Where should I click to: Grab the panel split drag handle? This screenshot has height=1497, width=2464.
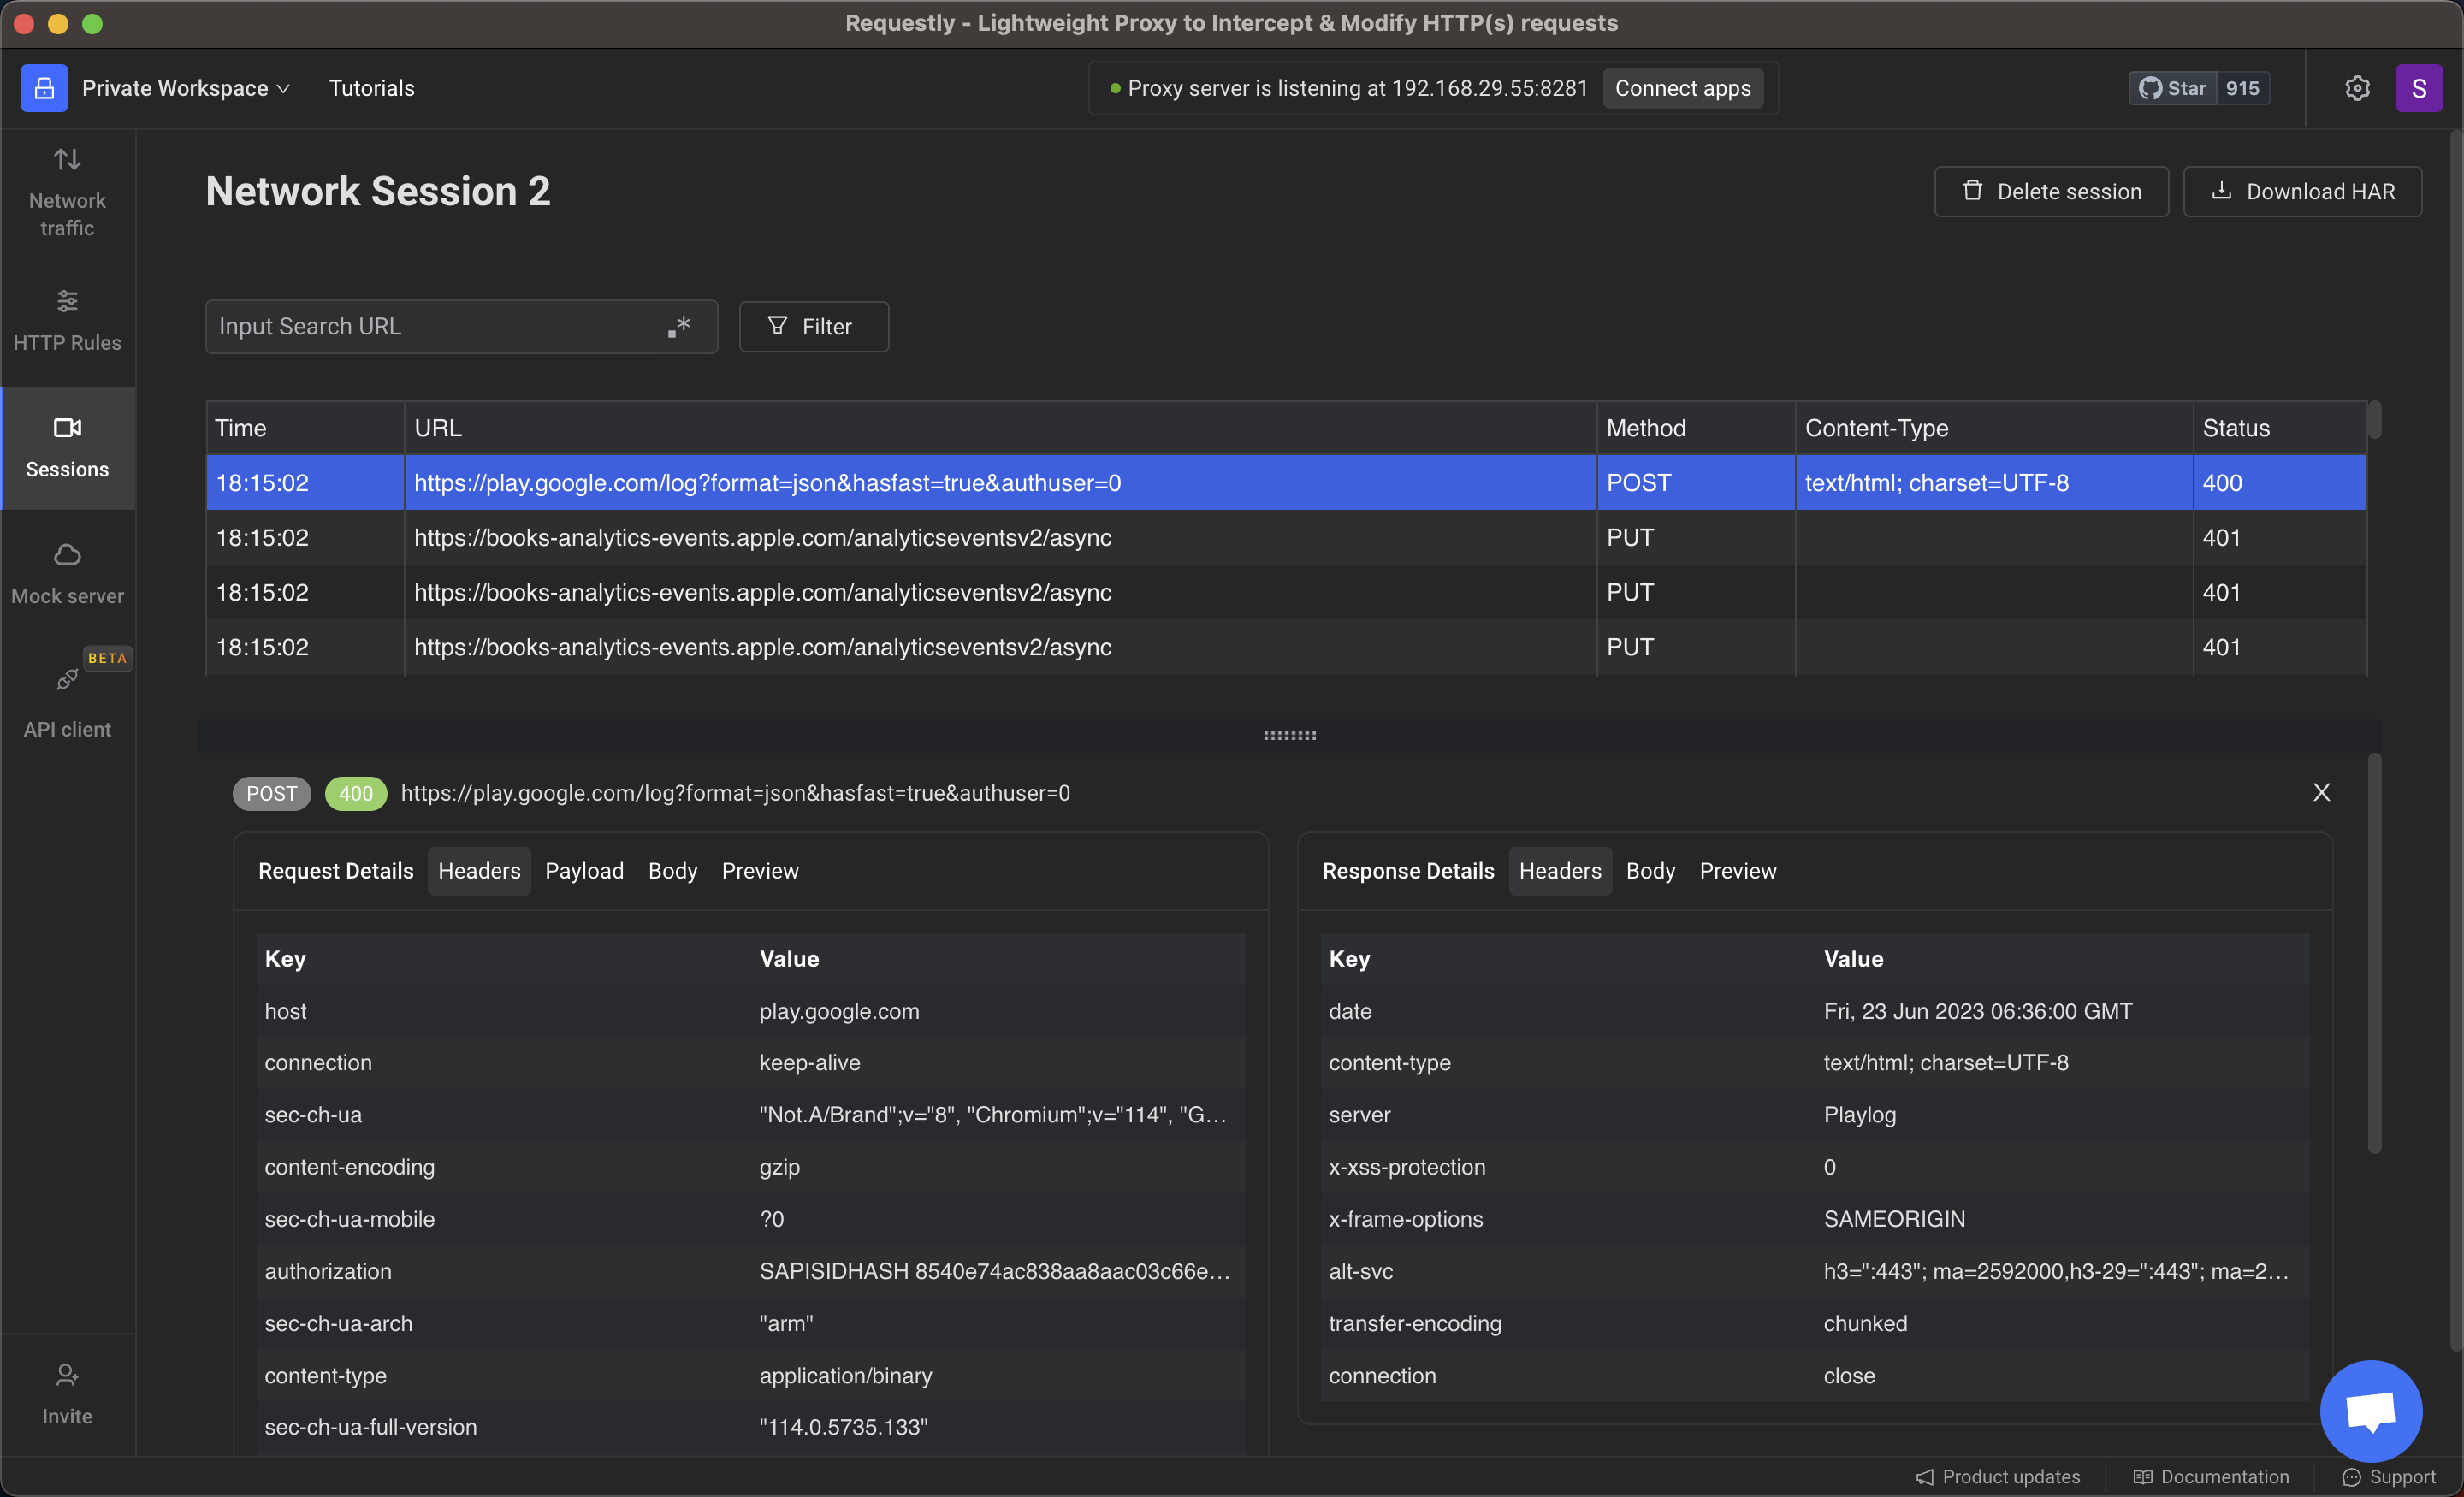(1289, 735)
